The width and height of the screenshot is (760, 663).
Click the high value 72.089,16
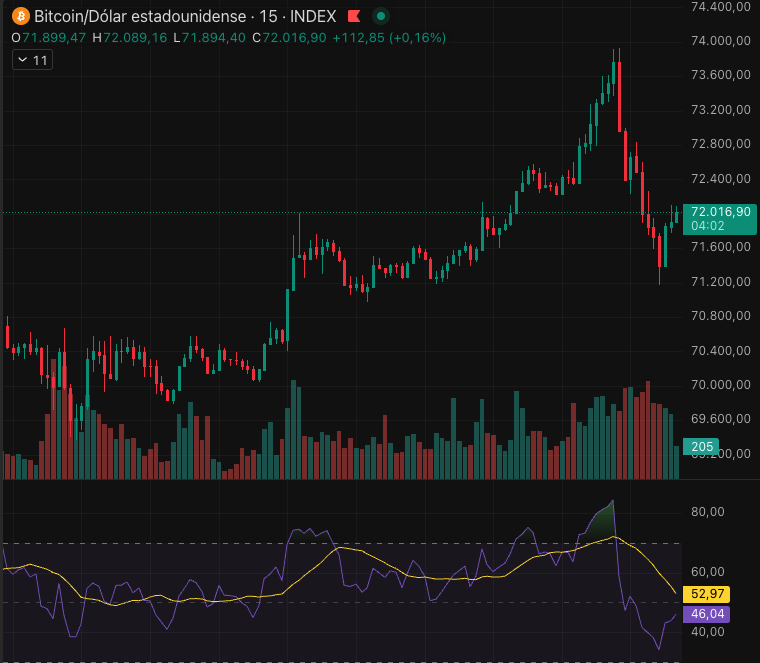pyautogui.click(x=135, y=38)
